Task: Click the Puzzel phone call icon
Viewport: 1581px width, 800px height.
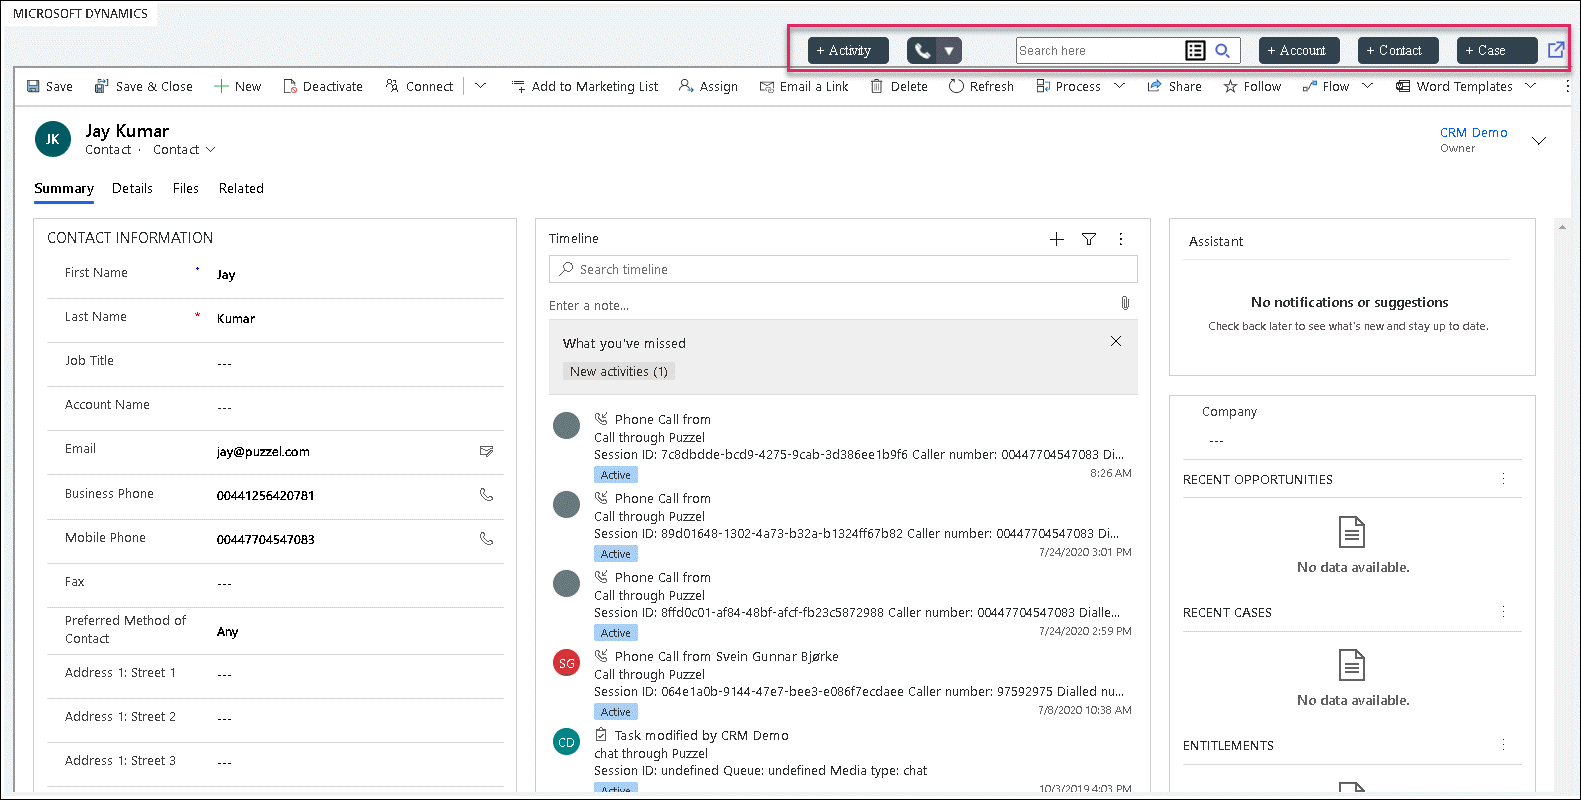Action: pyautogui.click(x=921, y=51)
